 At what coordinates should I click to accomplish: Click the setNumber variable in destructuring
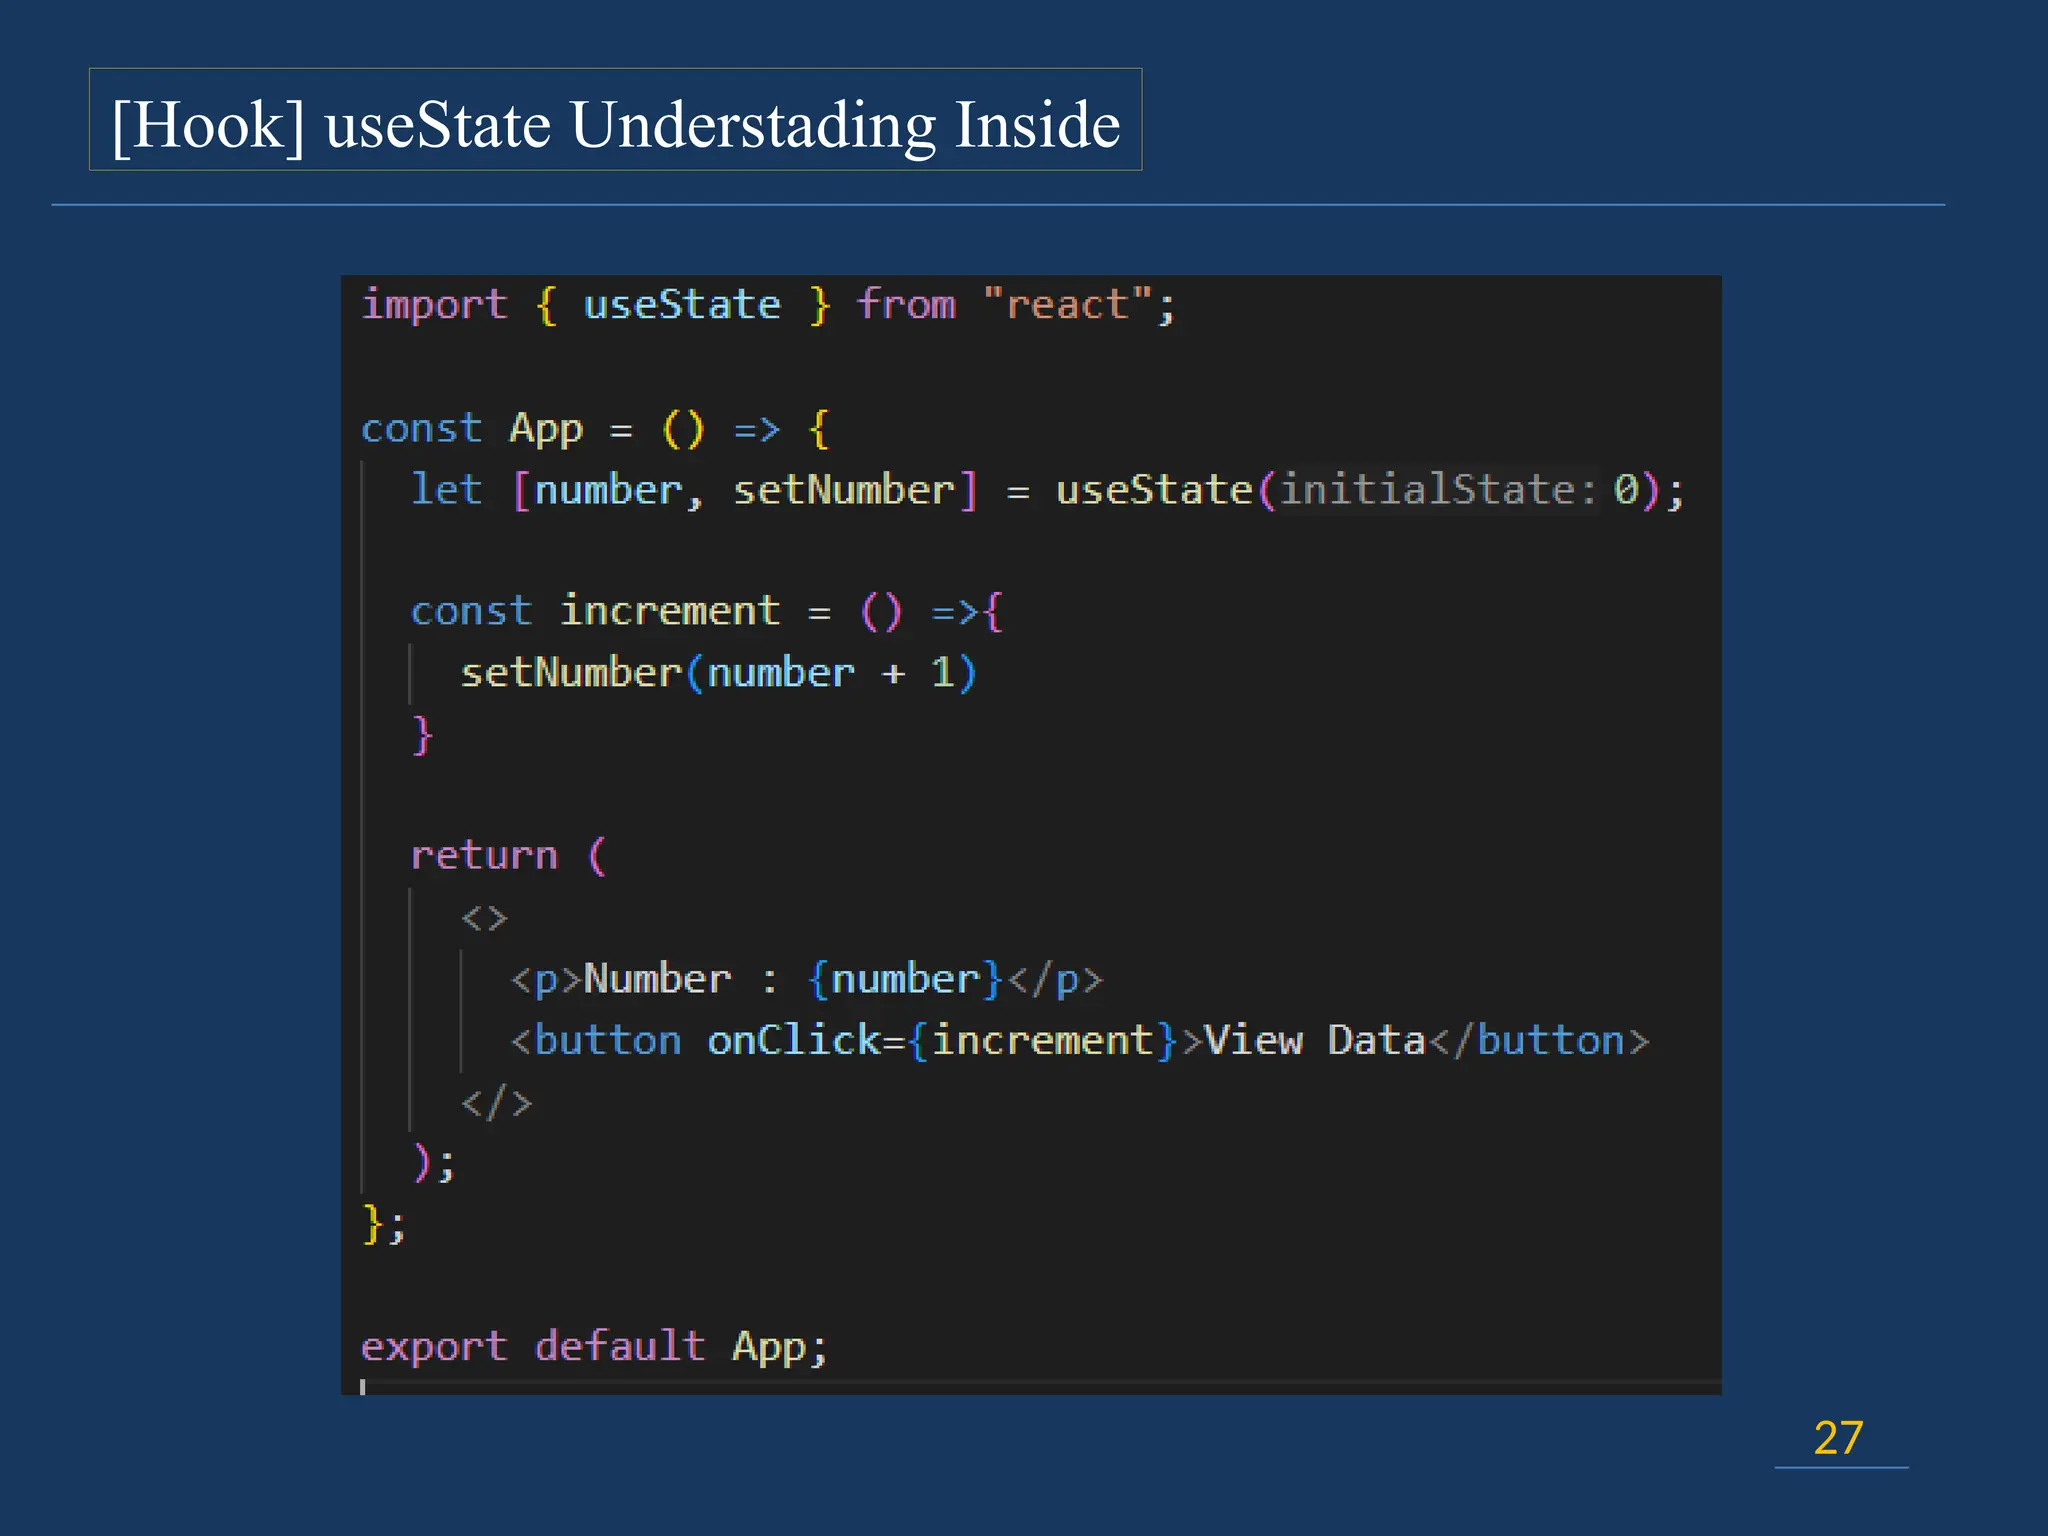pyautogui.click(x=844, y=490)
